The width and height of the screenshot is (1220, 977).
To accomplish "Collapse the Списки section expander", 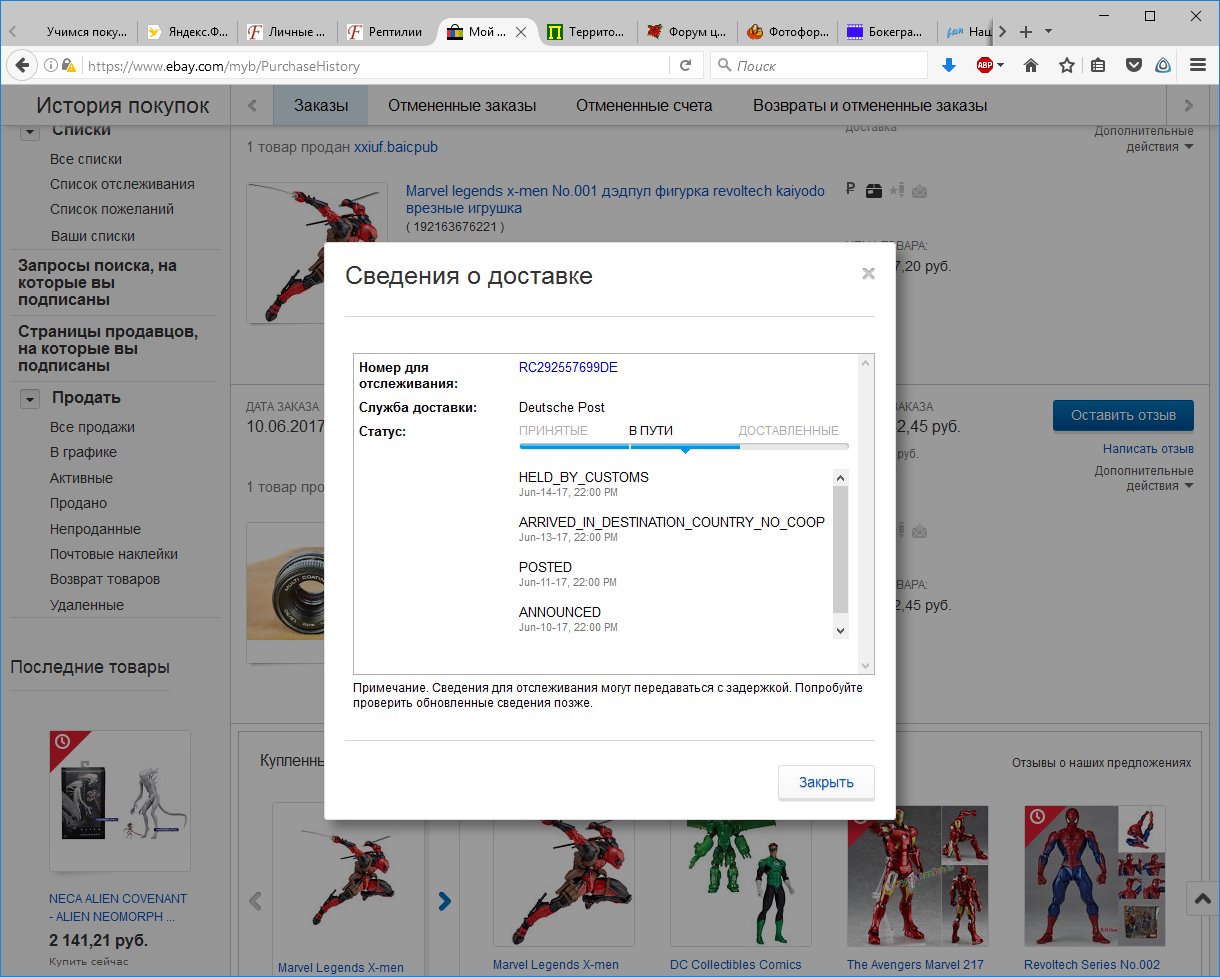I will [x=30, y=132].
